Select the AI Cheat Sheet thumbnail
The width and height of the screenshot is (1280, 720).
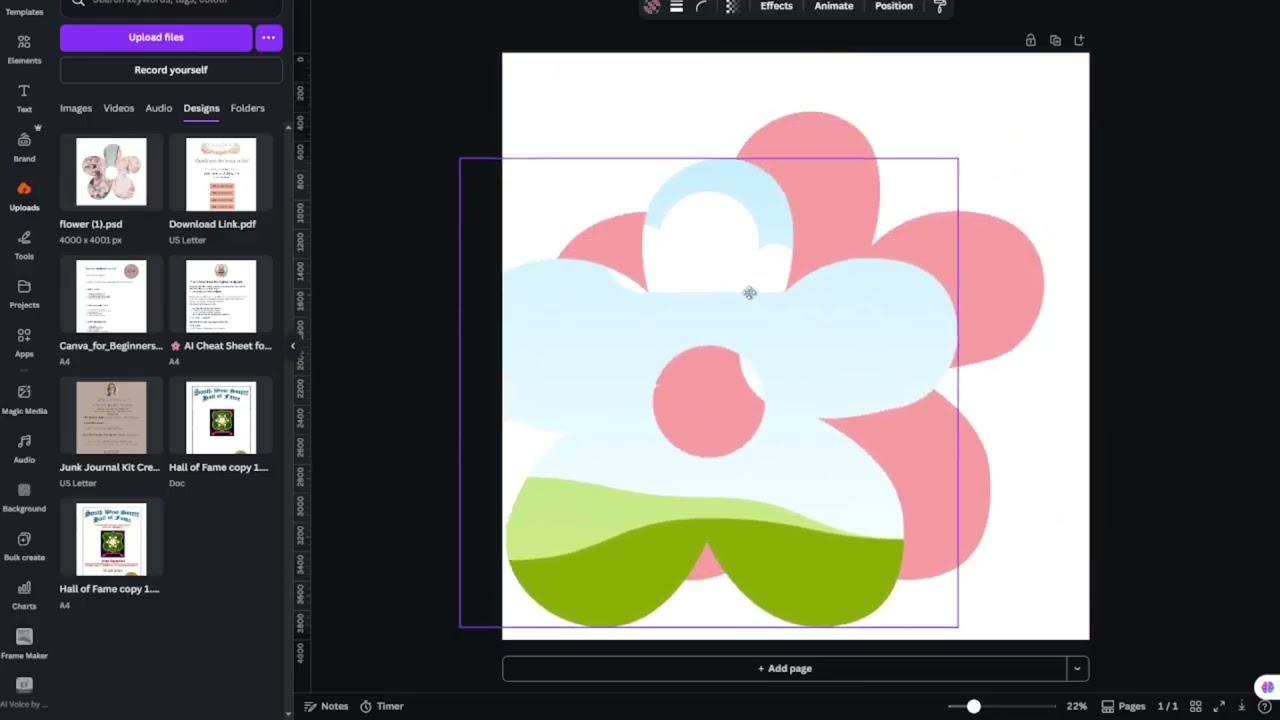click(221, 295)
